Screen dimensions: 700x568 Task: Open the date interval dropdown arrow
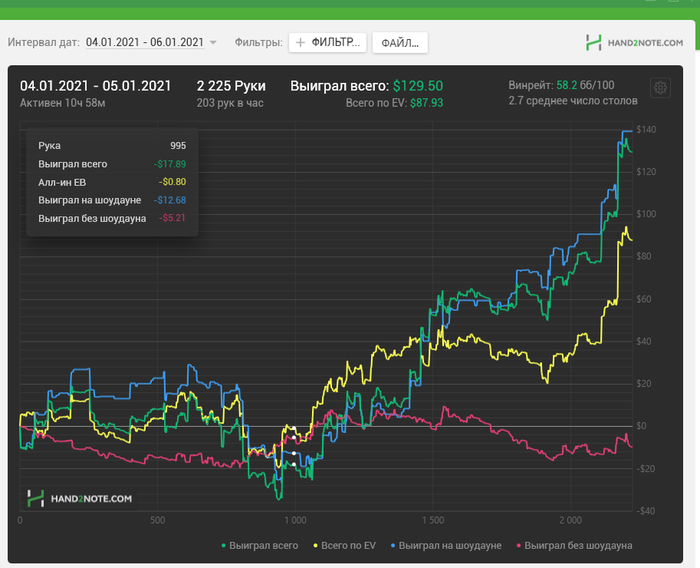click(x=213, y=43)
